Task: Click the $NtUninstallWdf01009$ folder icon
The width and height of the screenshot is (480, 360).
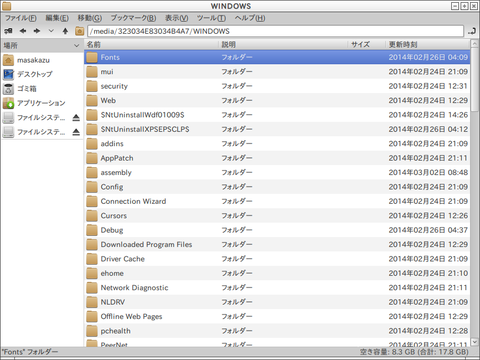Action: click(92, 115)
